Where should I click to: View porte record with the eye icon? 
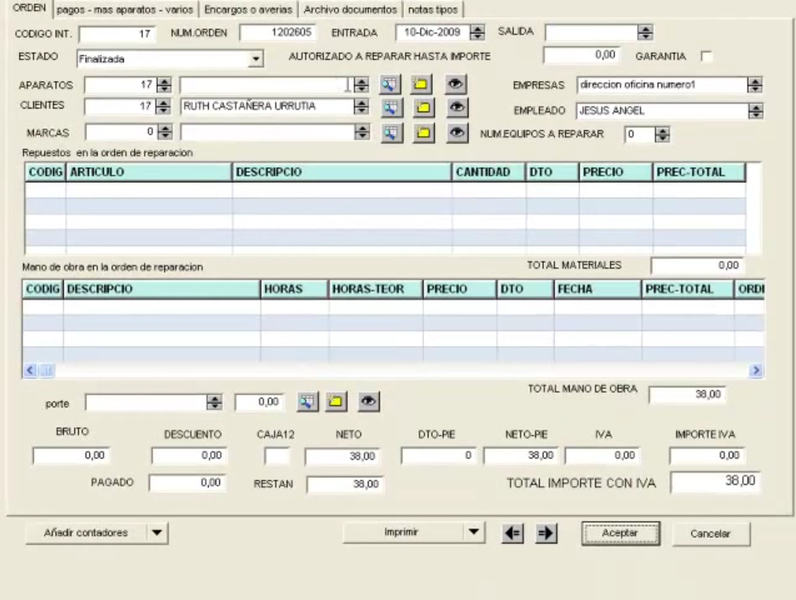tap(369, 402)
